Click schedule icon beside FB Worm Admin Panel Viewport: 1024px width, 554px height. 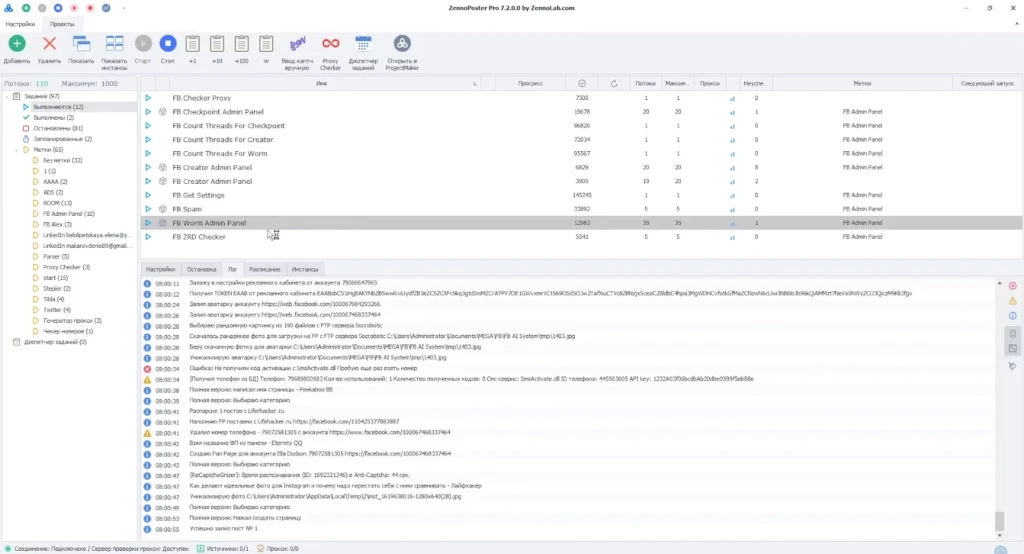(x=163, y=223)
